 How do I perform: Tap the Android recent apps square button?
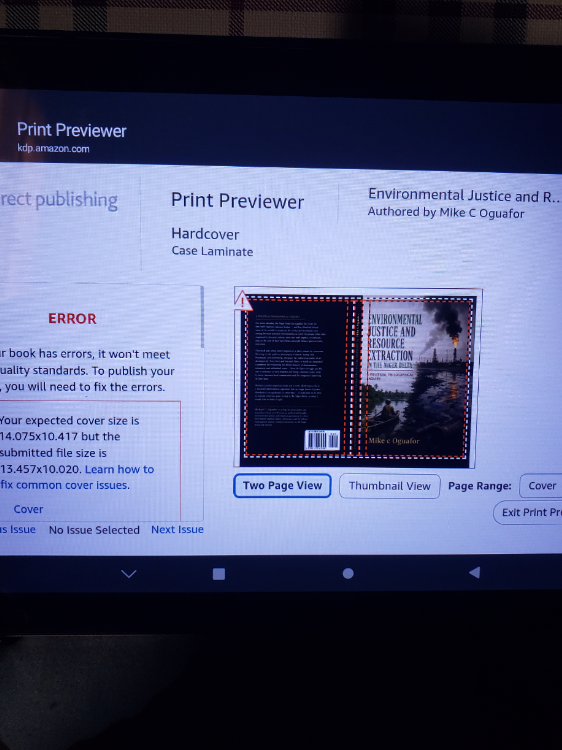click(x=219, y=574)
